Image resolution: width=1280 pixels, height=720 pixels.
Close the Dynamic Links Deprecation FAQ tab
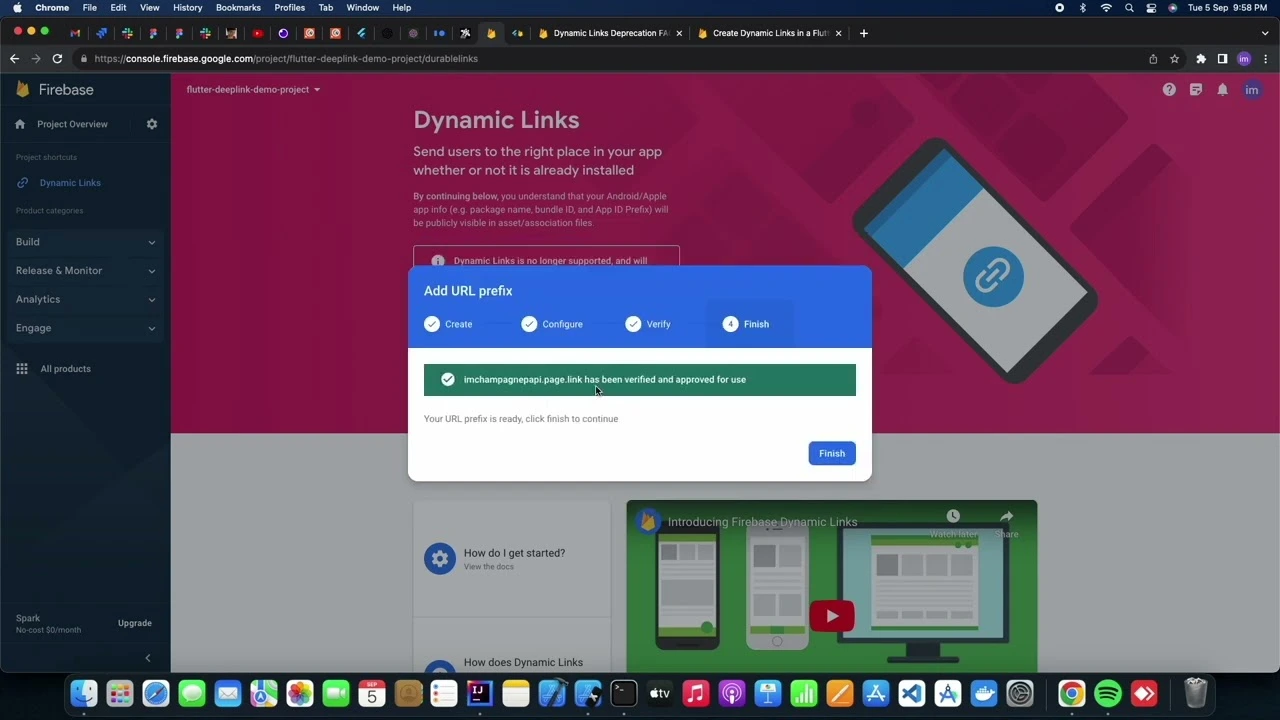coord(679,33)
